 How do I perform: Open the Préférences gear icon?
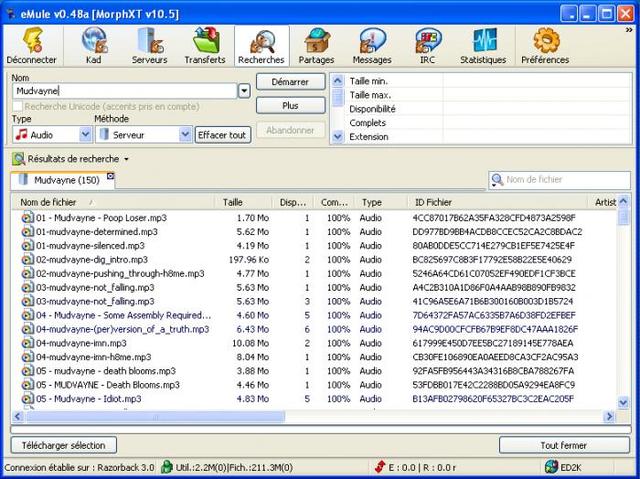pos(546,40)
